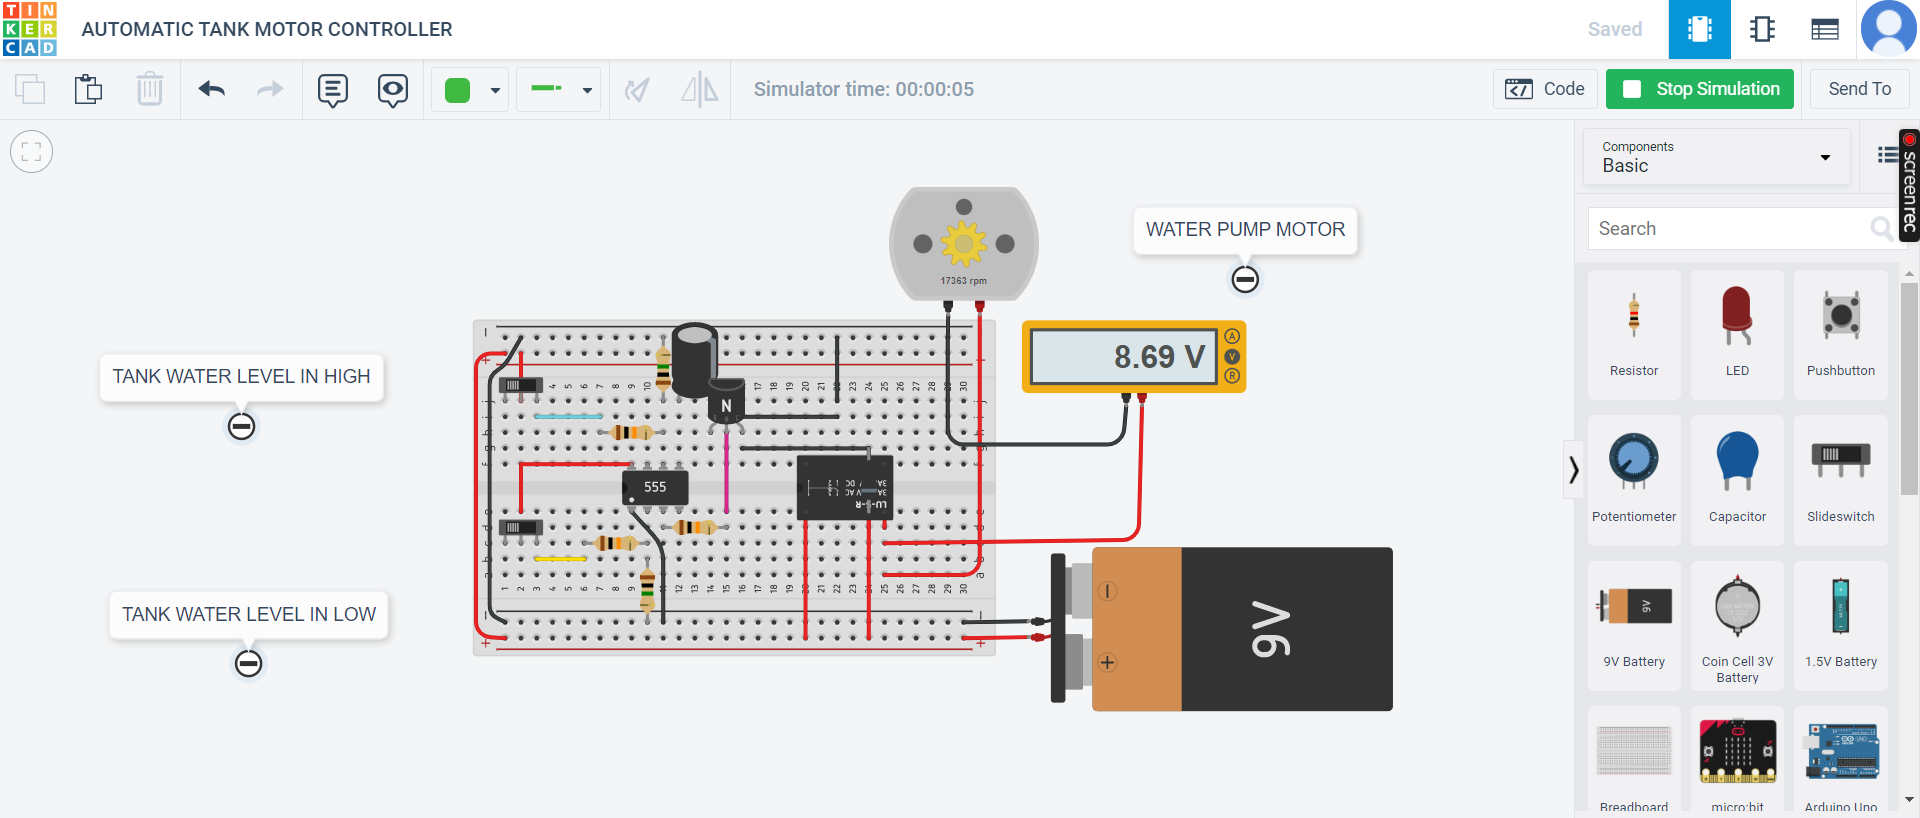Select the 9V Battery component

pos(1634,626)
